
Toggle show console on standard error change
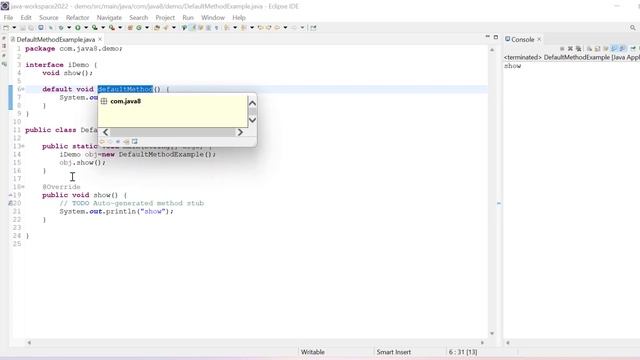click(x=622, y=49)
